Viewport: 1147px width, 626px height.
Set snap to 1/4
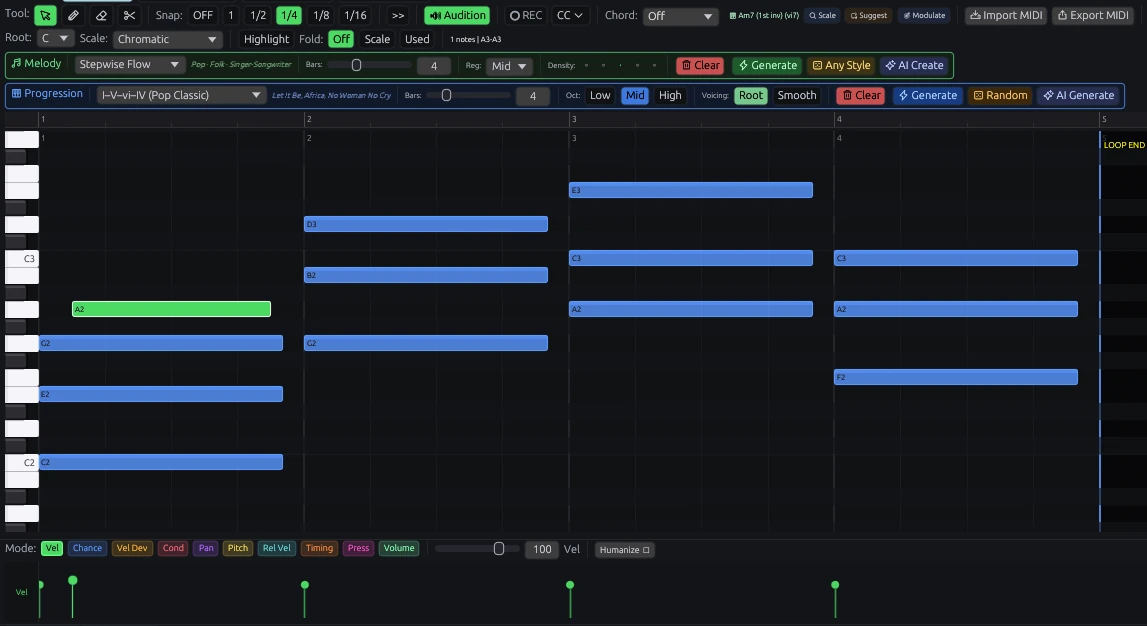pos(289,15)
